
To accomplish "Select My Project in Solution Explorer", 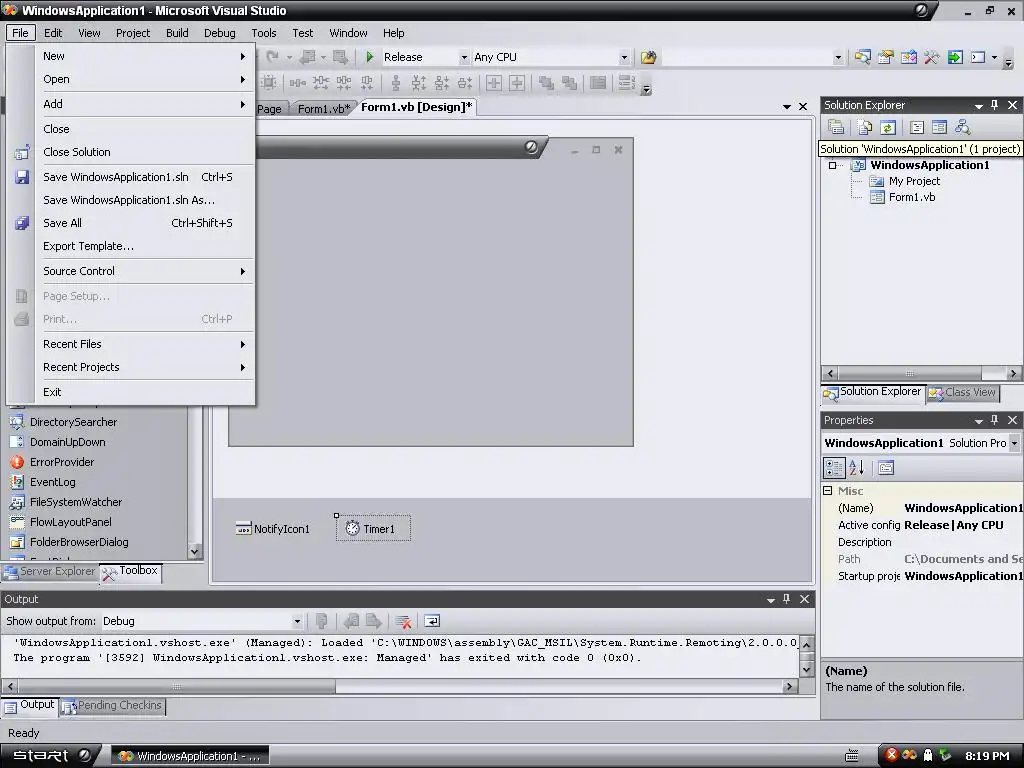I will coord(904,181).
